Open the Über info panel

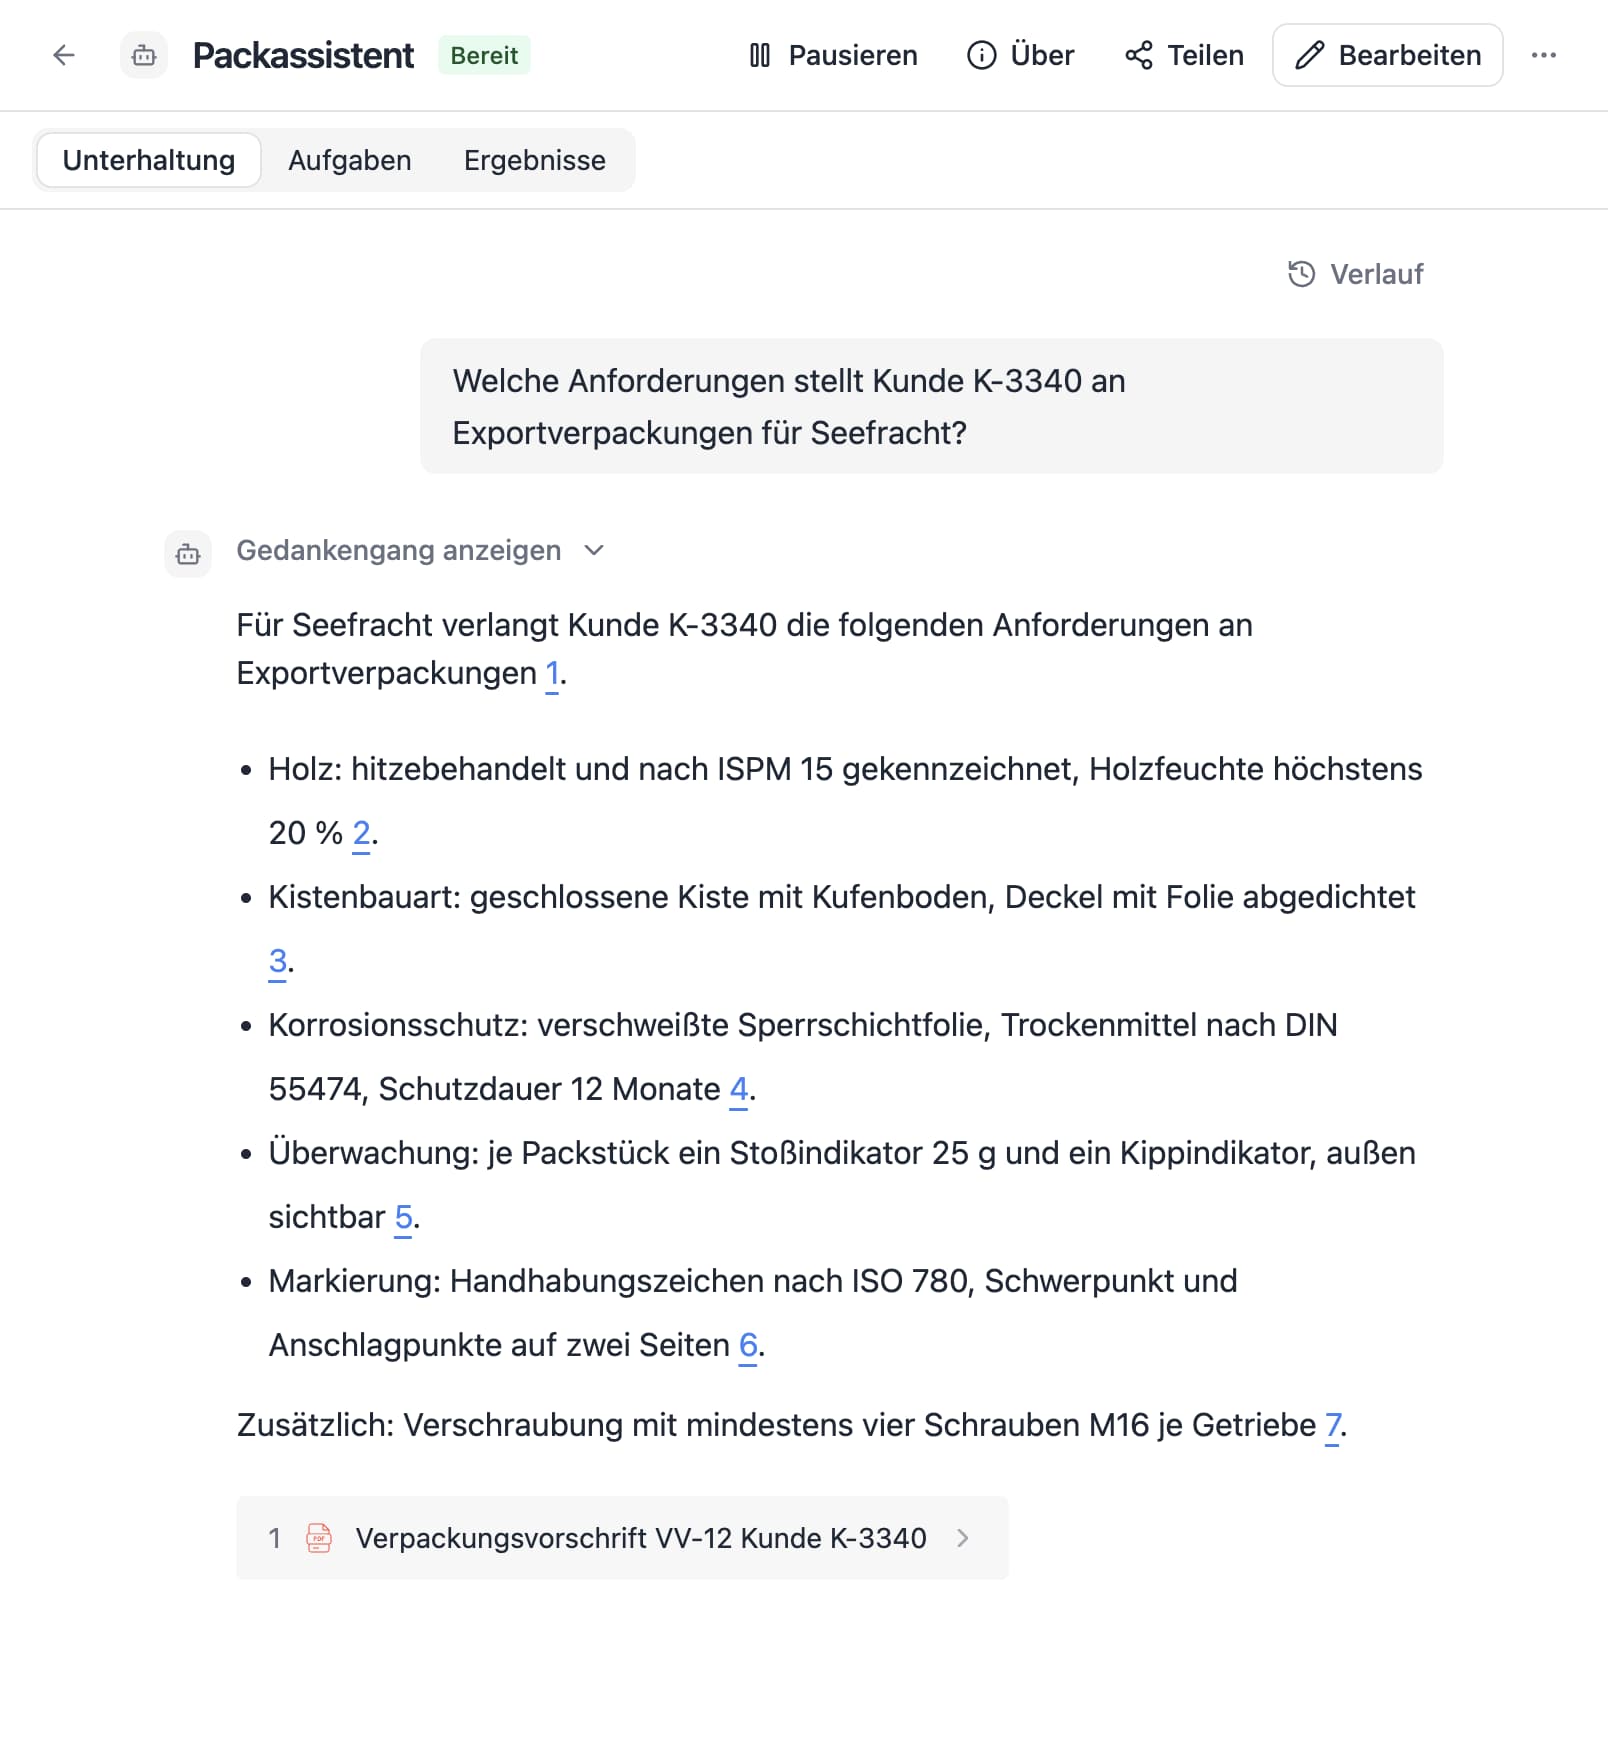tap(1021, 55)
